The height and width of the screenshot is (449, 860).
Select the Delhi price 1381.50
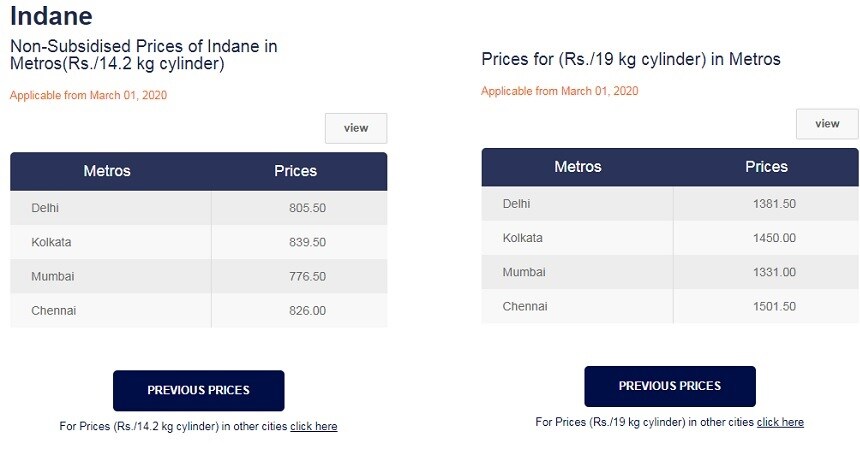(x=774, y=204)
